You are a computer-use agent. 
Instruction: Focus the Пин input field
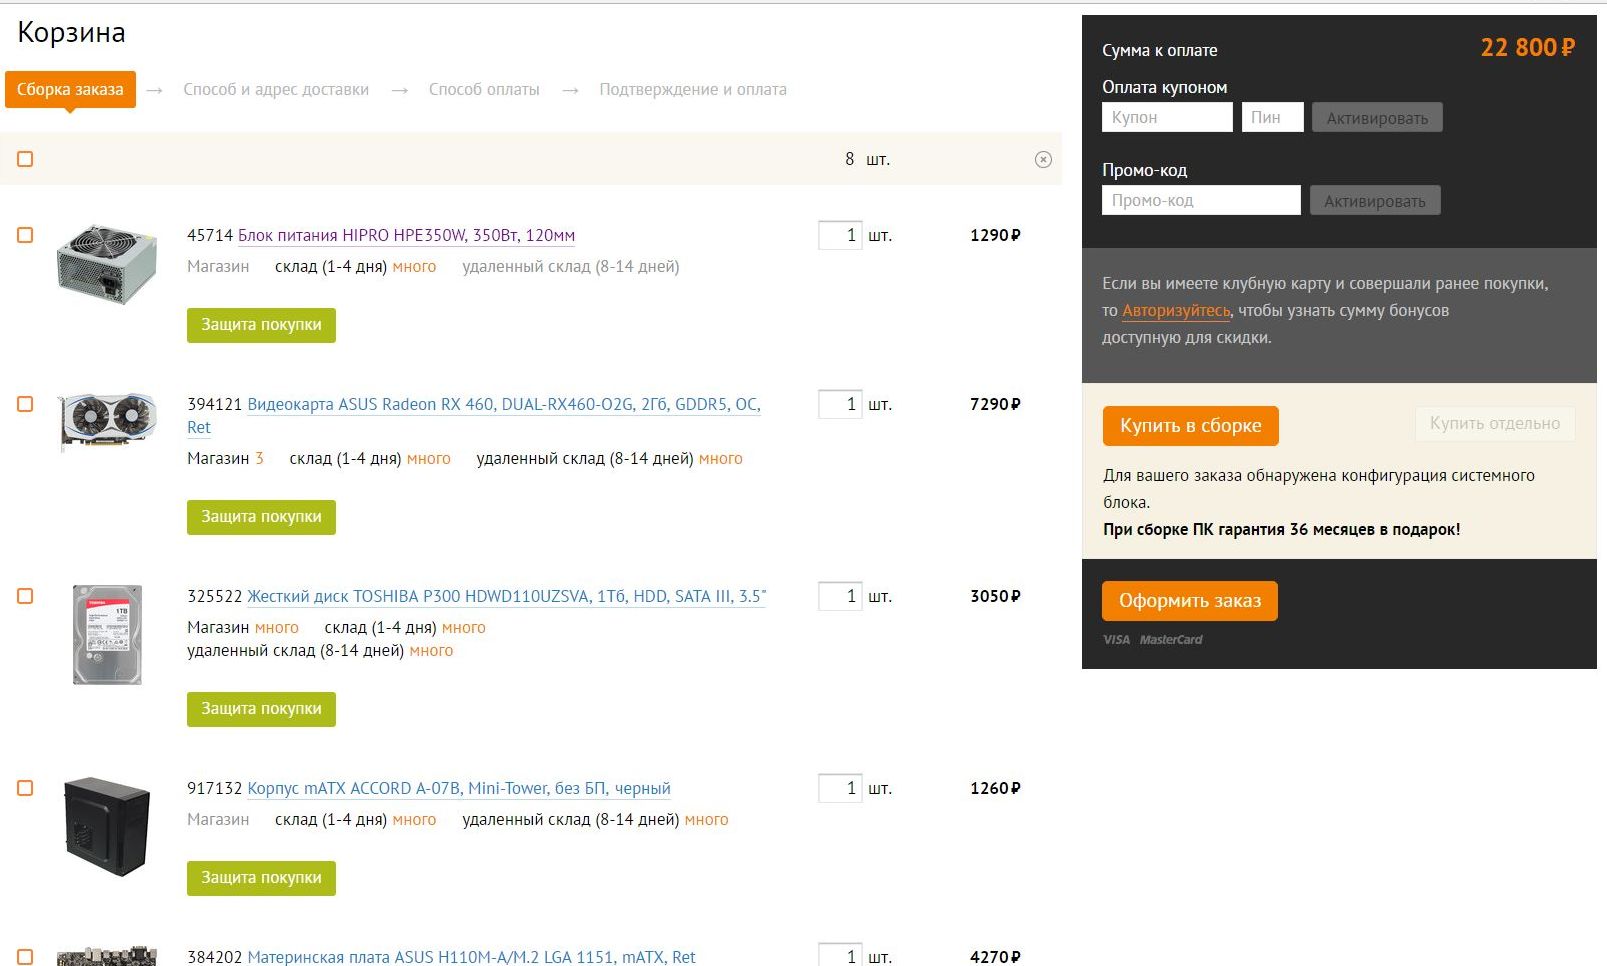pyautogui.click(x=1273, y=117)
